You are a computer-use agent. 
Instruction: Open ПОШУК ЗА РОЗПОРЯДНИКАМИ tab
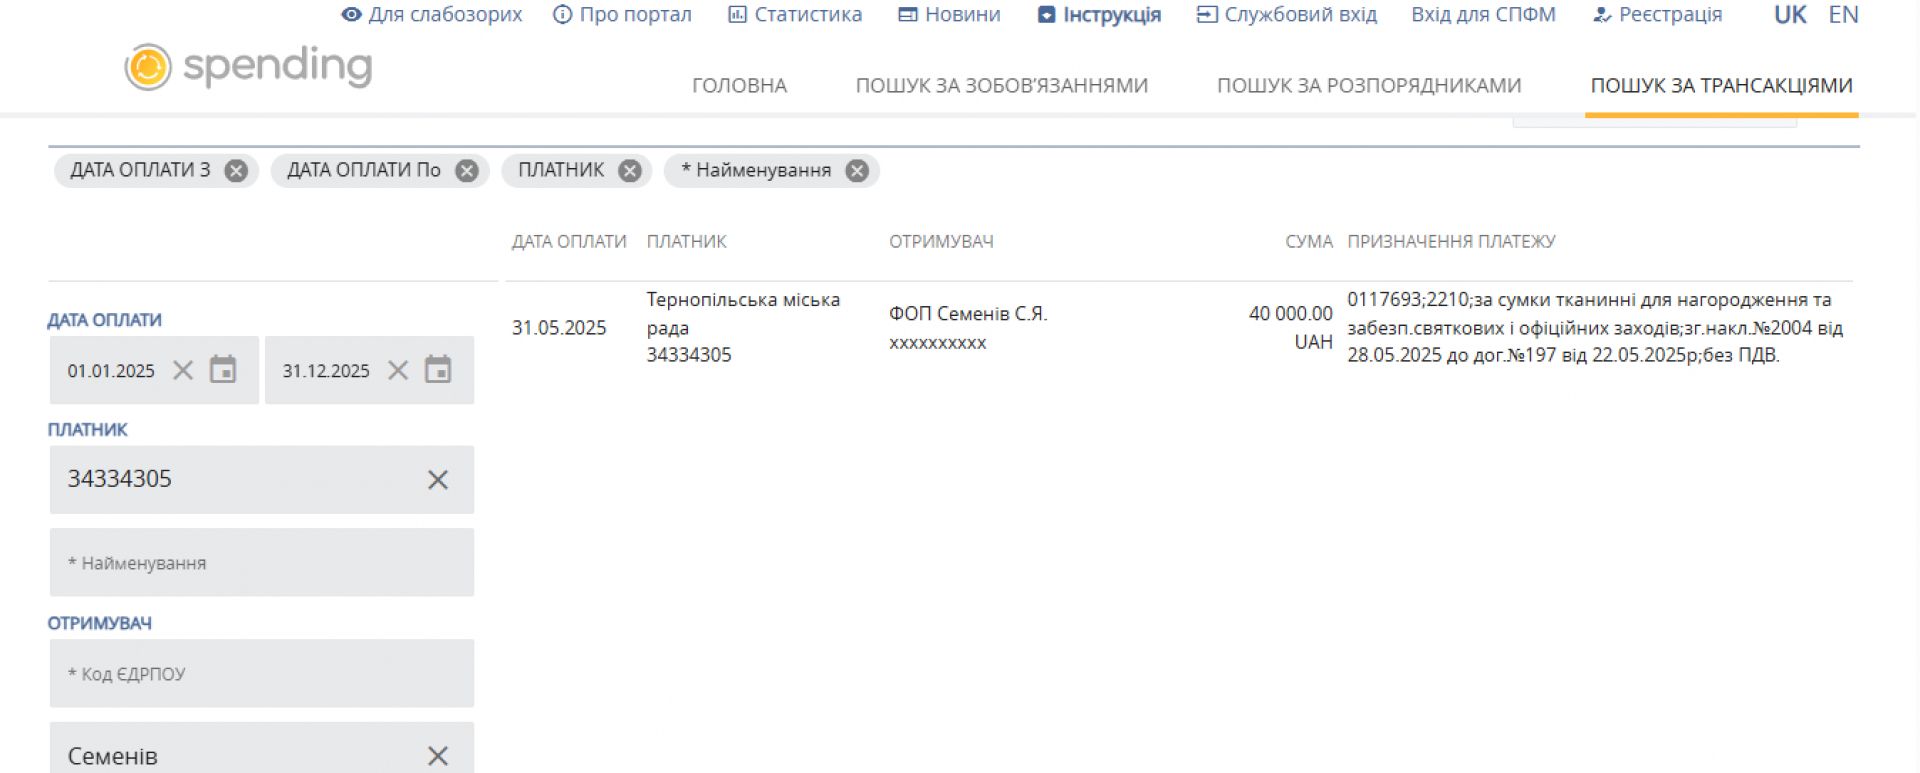(x=1368, y=86)
